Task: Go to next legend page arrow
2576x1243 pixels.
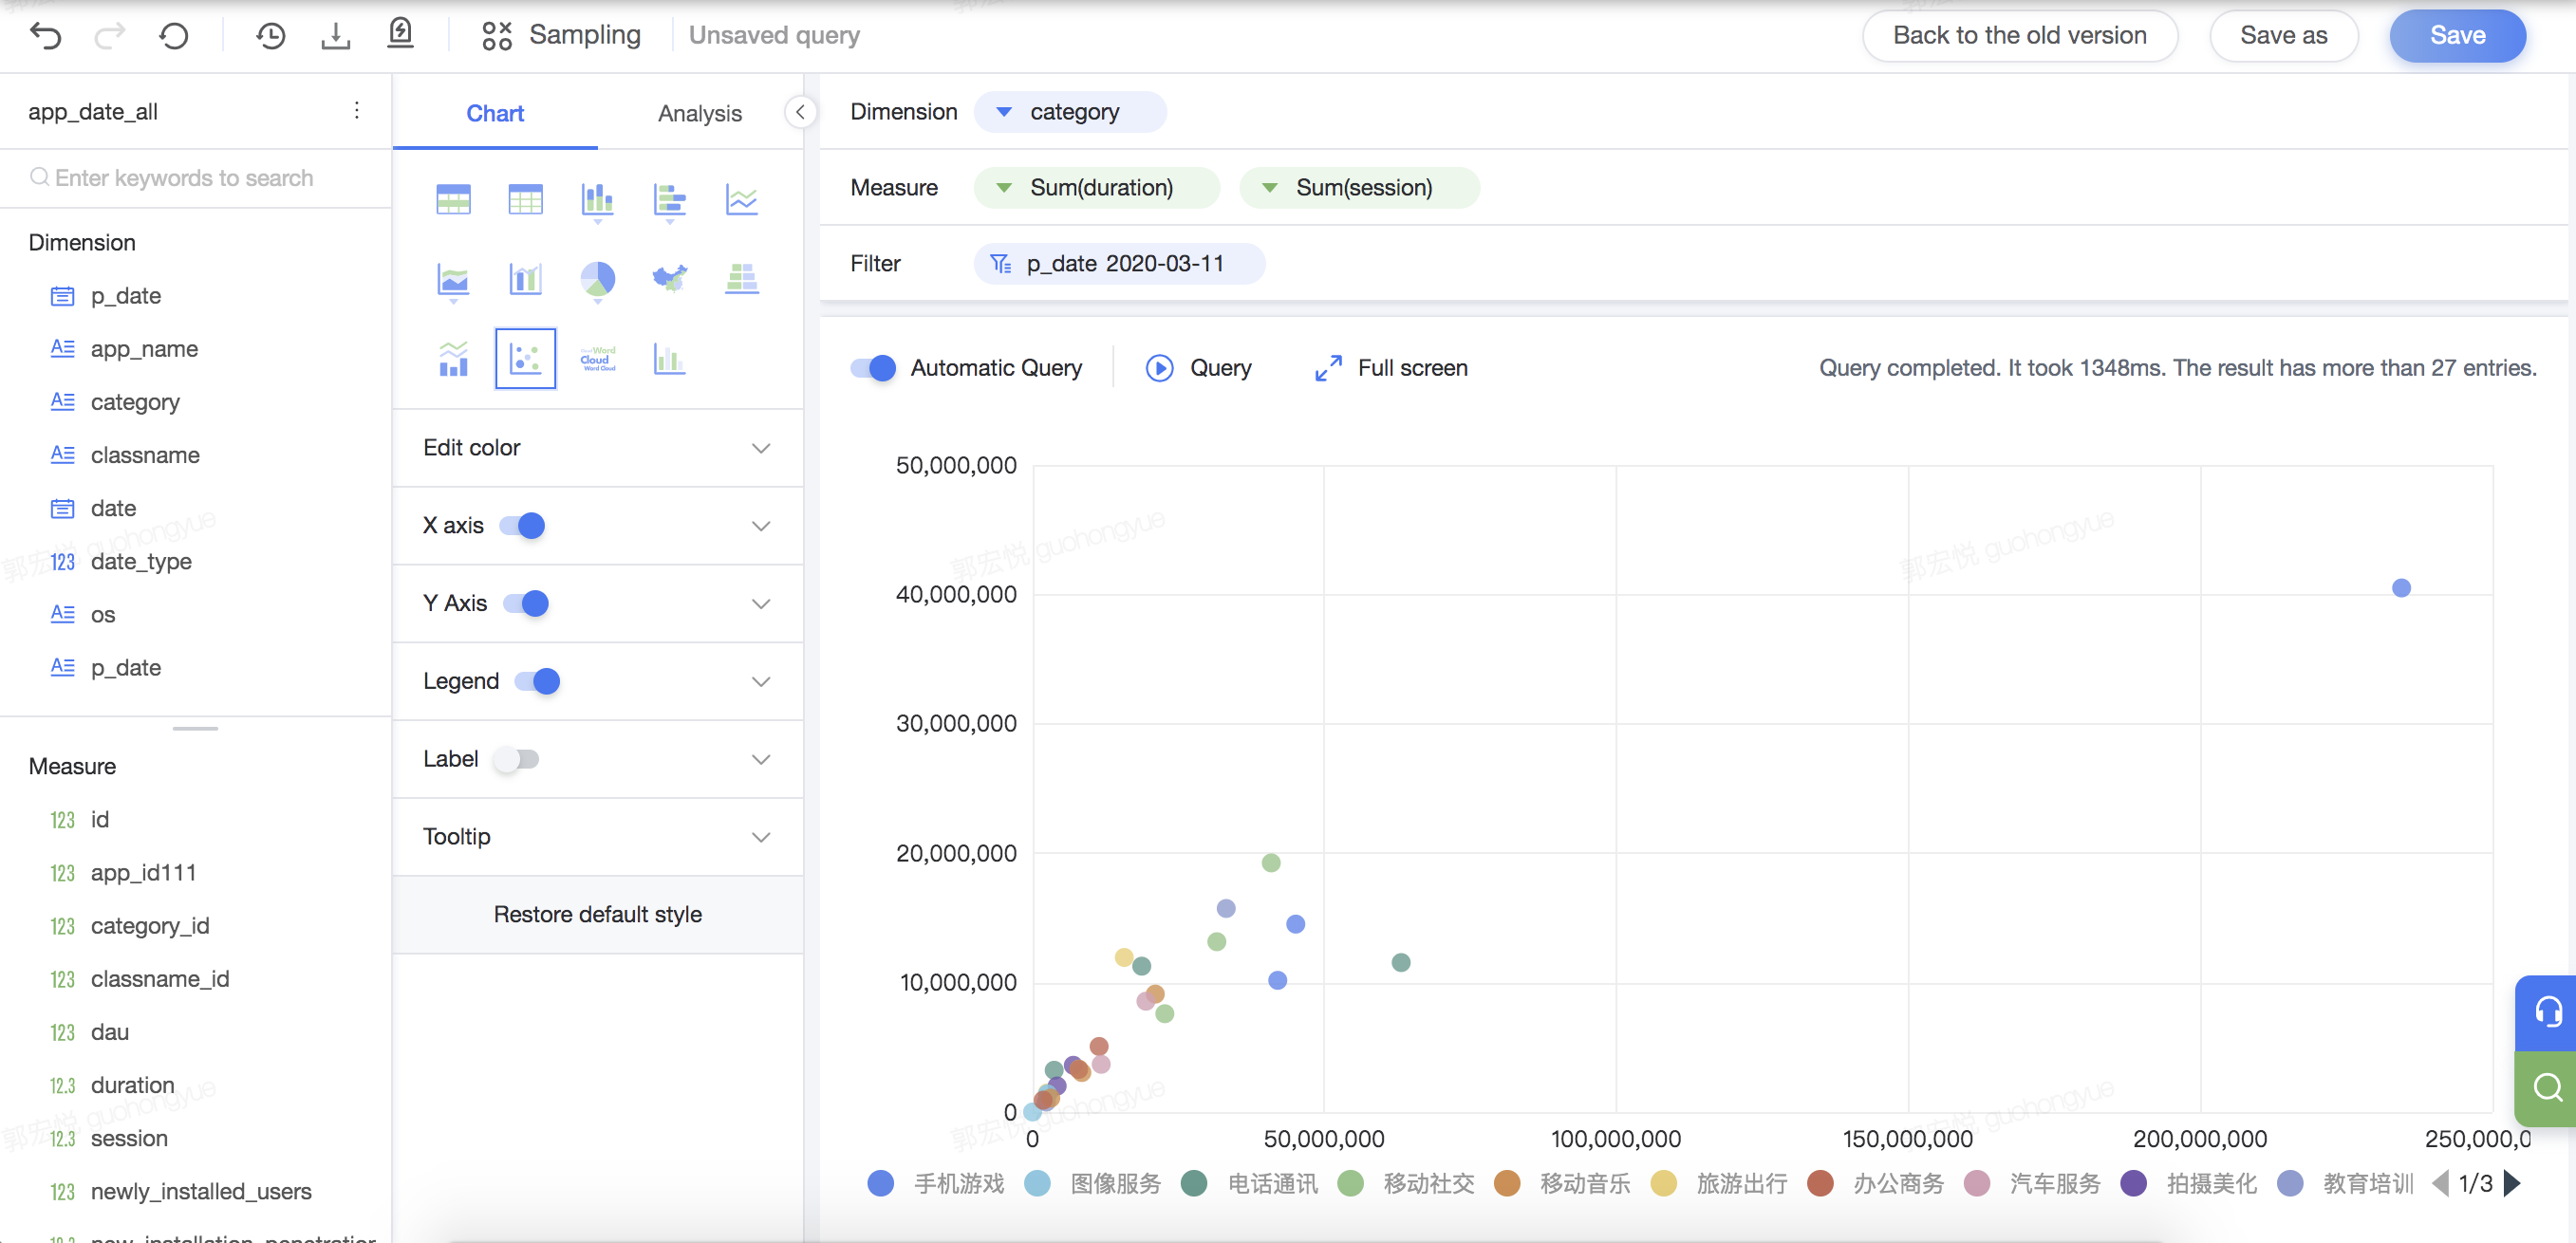Action: click(x=2512, y=1184)
